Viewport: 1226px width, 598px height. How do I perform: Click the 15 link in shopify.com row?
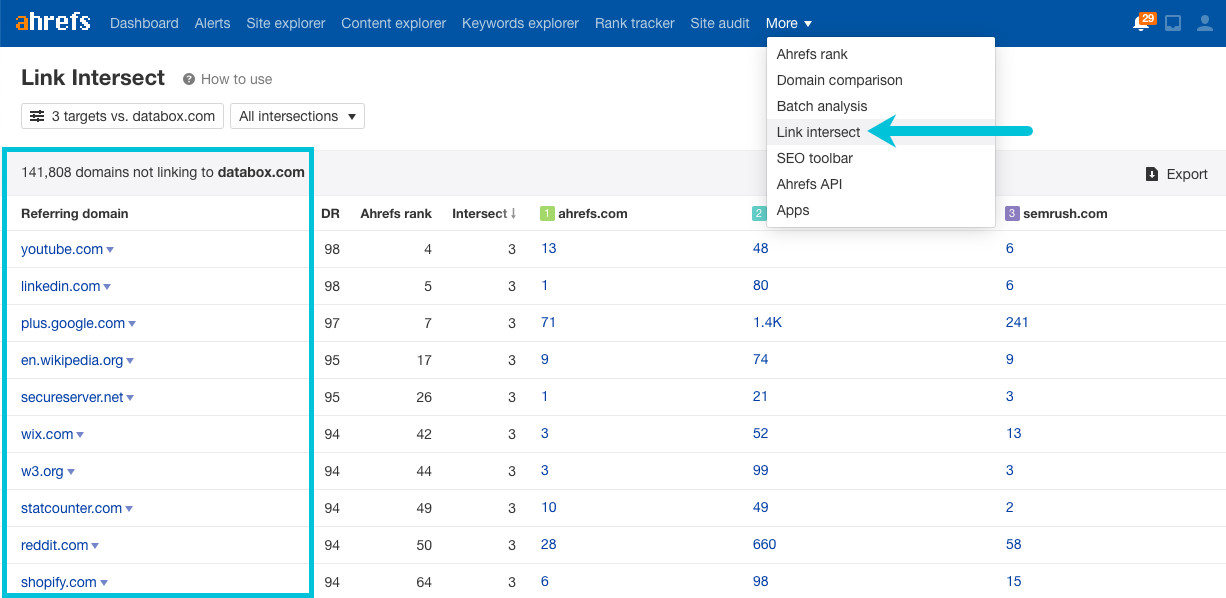click(x=1014, y=581)
